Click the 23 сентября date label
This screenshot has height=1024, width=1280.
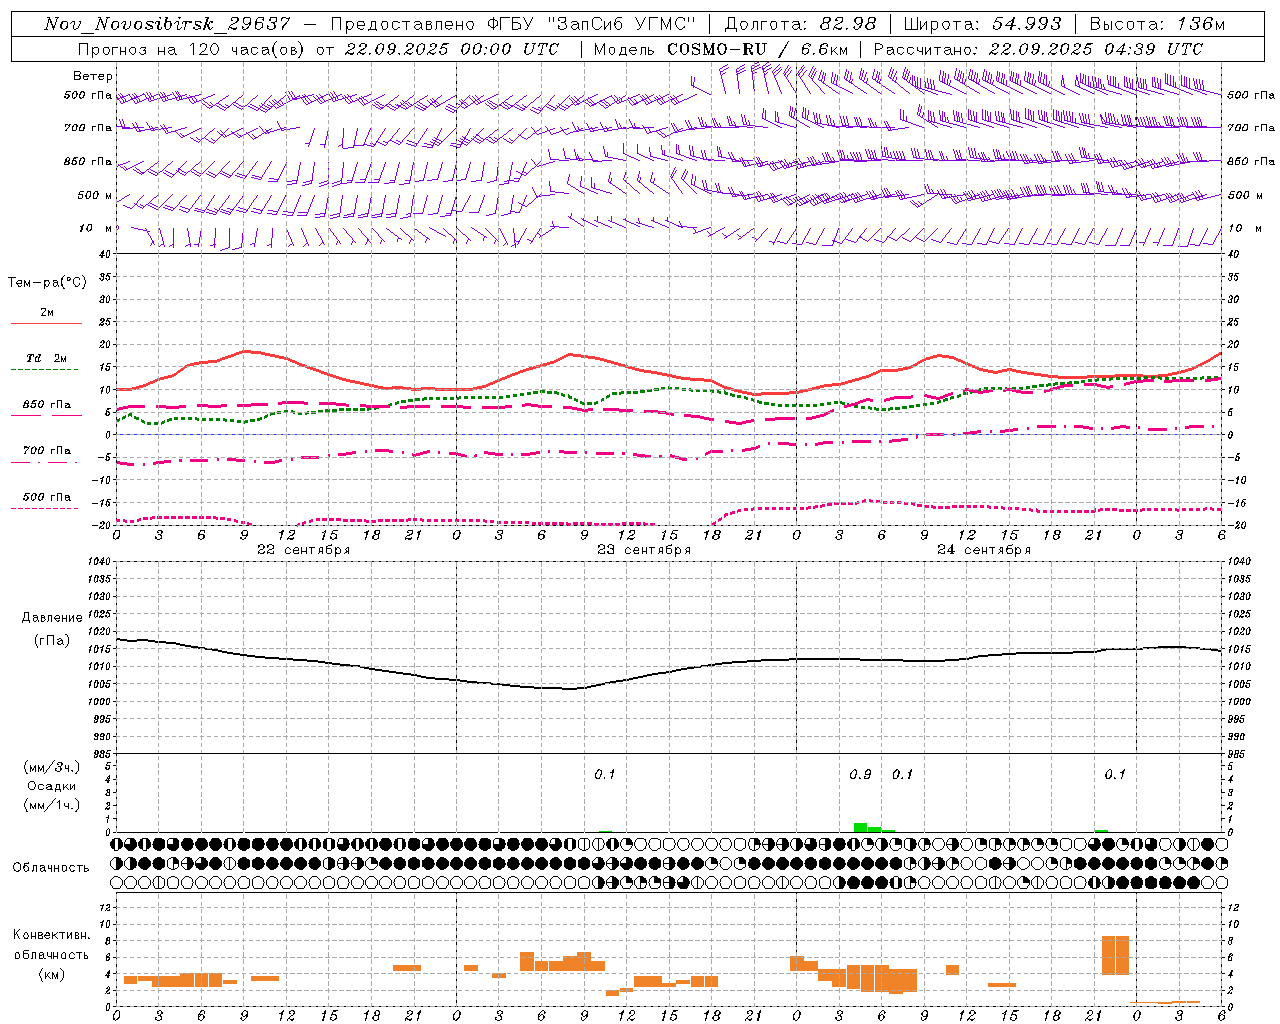[x=643, y=550]
